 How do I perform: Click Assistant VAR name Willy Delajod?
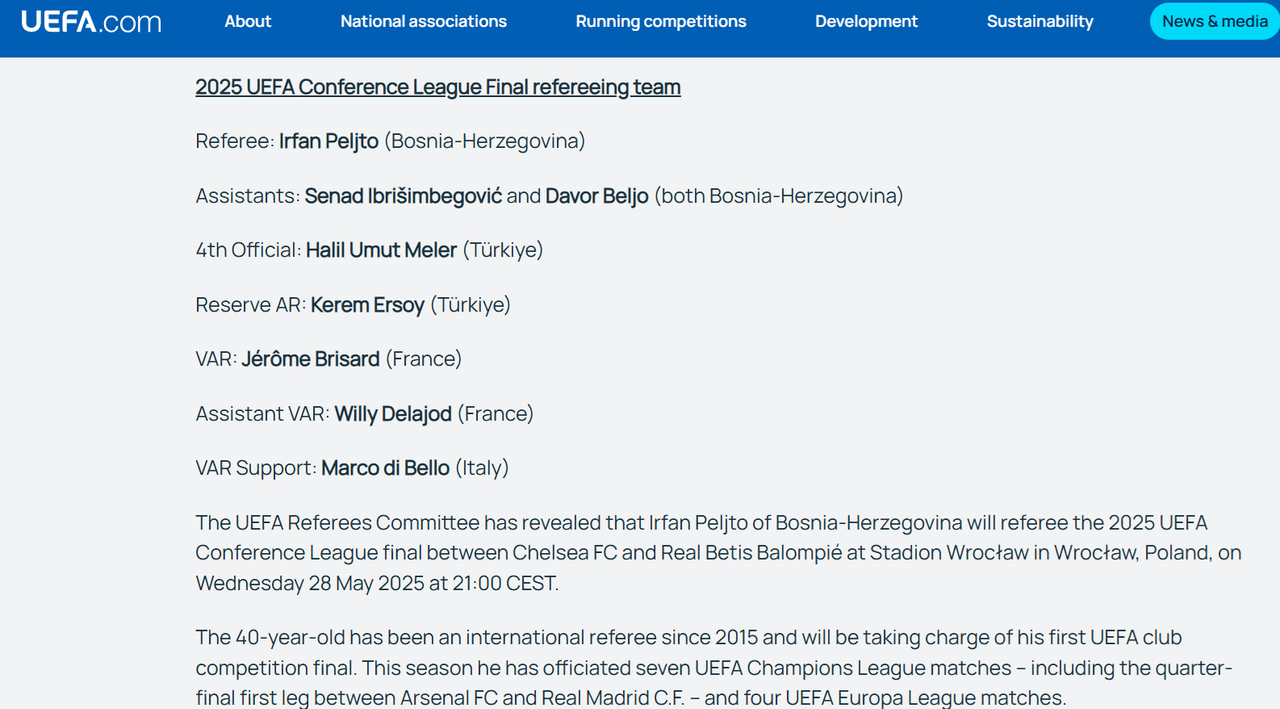click(393, 414)
